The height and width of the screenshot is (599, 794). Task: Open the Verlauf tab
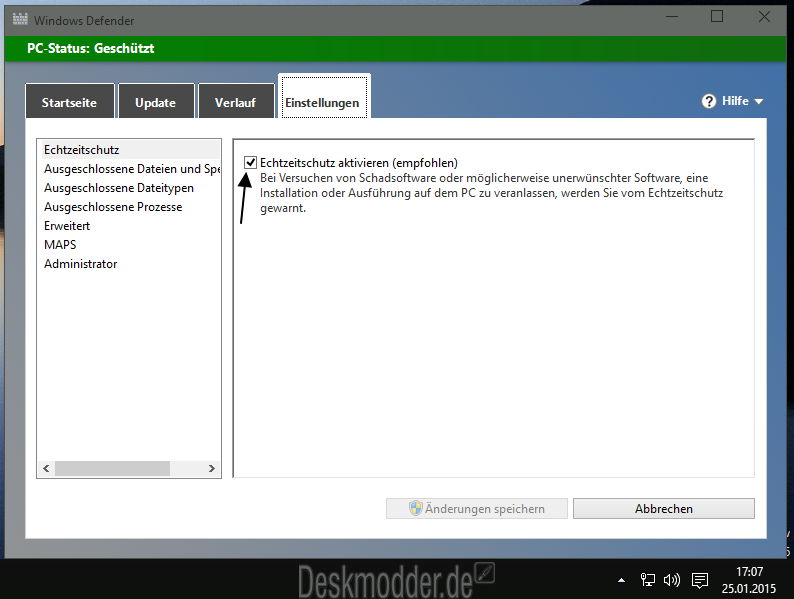click(x=235, y=102)
